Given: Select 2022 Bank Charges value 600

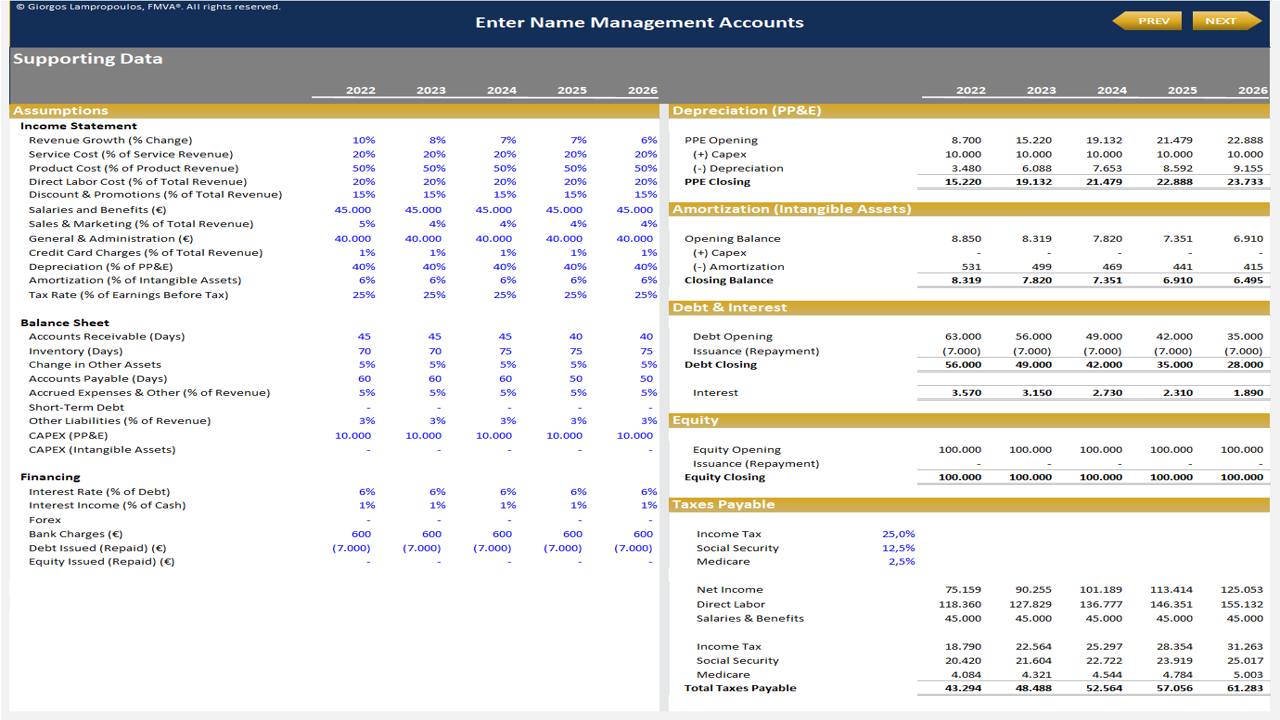Looking at the screenshot, I should pyautogui.click(x=361, y=534).
